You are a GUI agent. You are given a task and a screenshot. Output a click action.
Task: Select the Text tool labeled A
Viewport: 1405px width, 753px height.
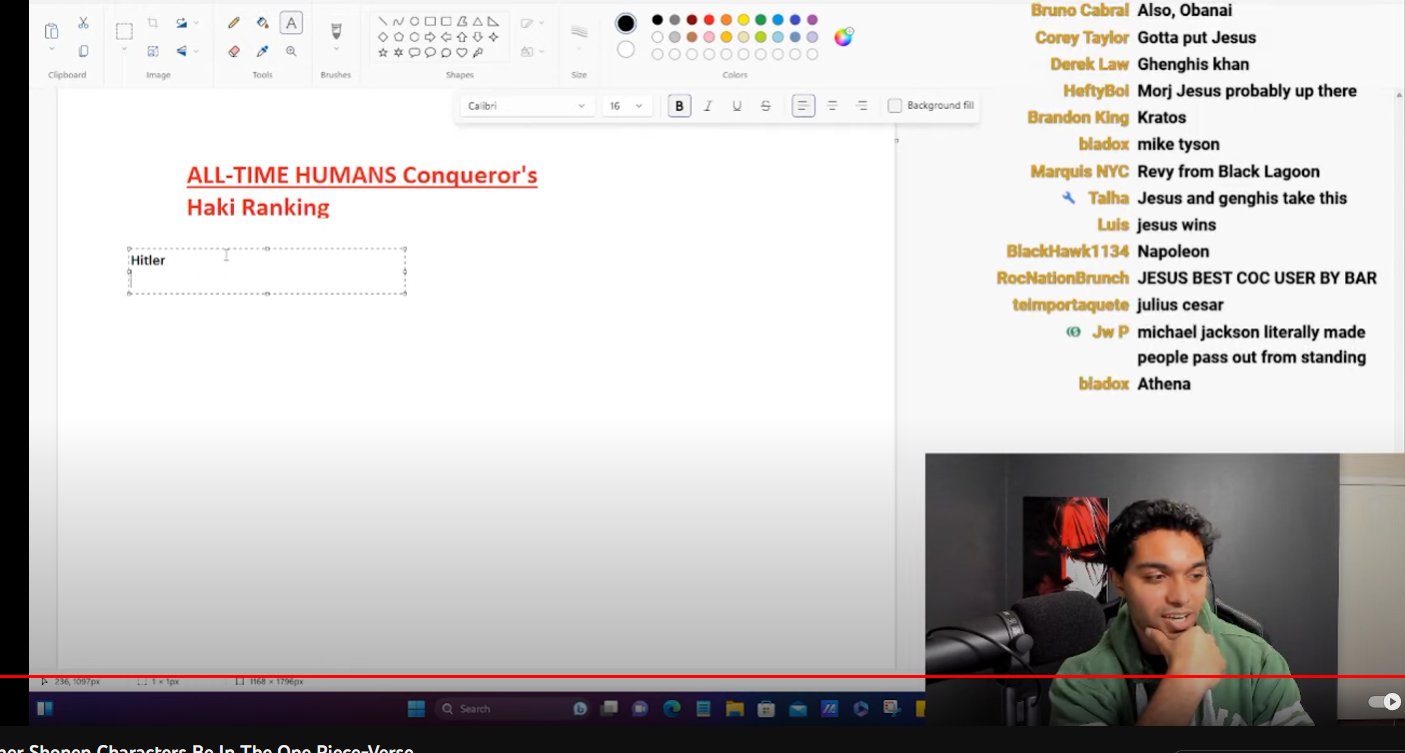(291, 23)
